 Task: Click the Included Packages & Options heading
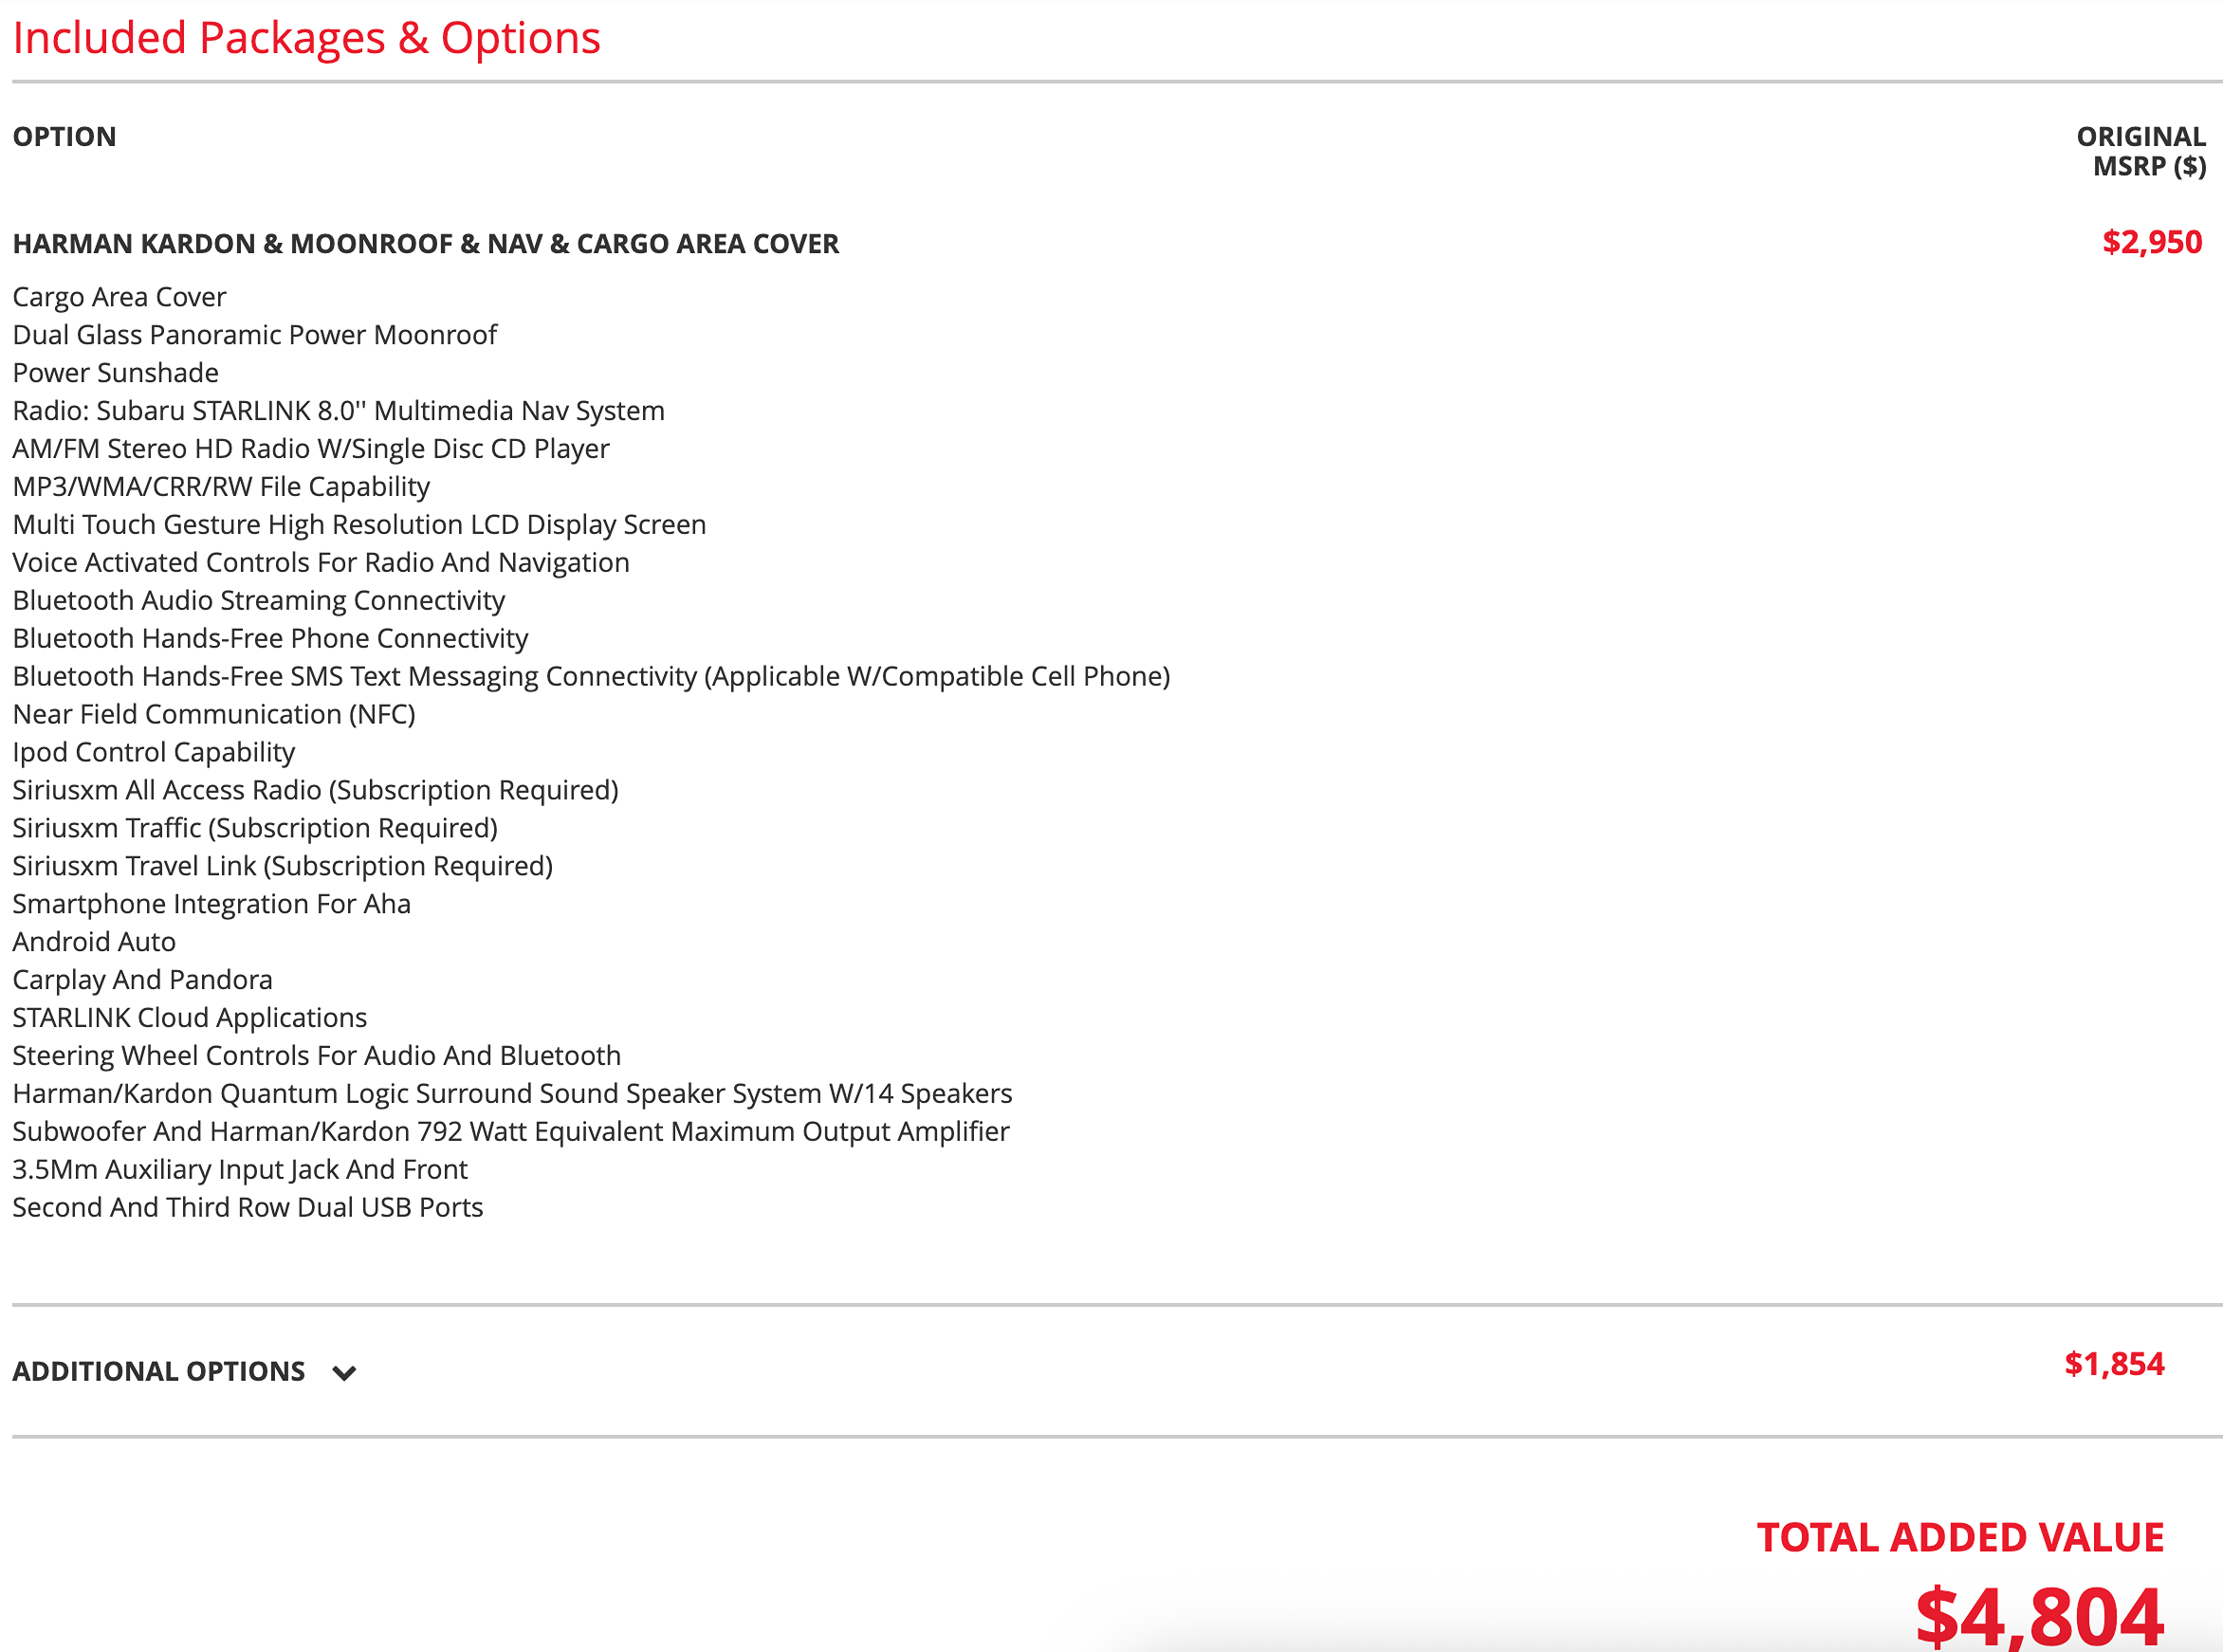[x=306, y=38]
